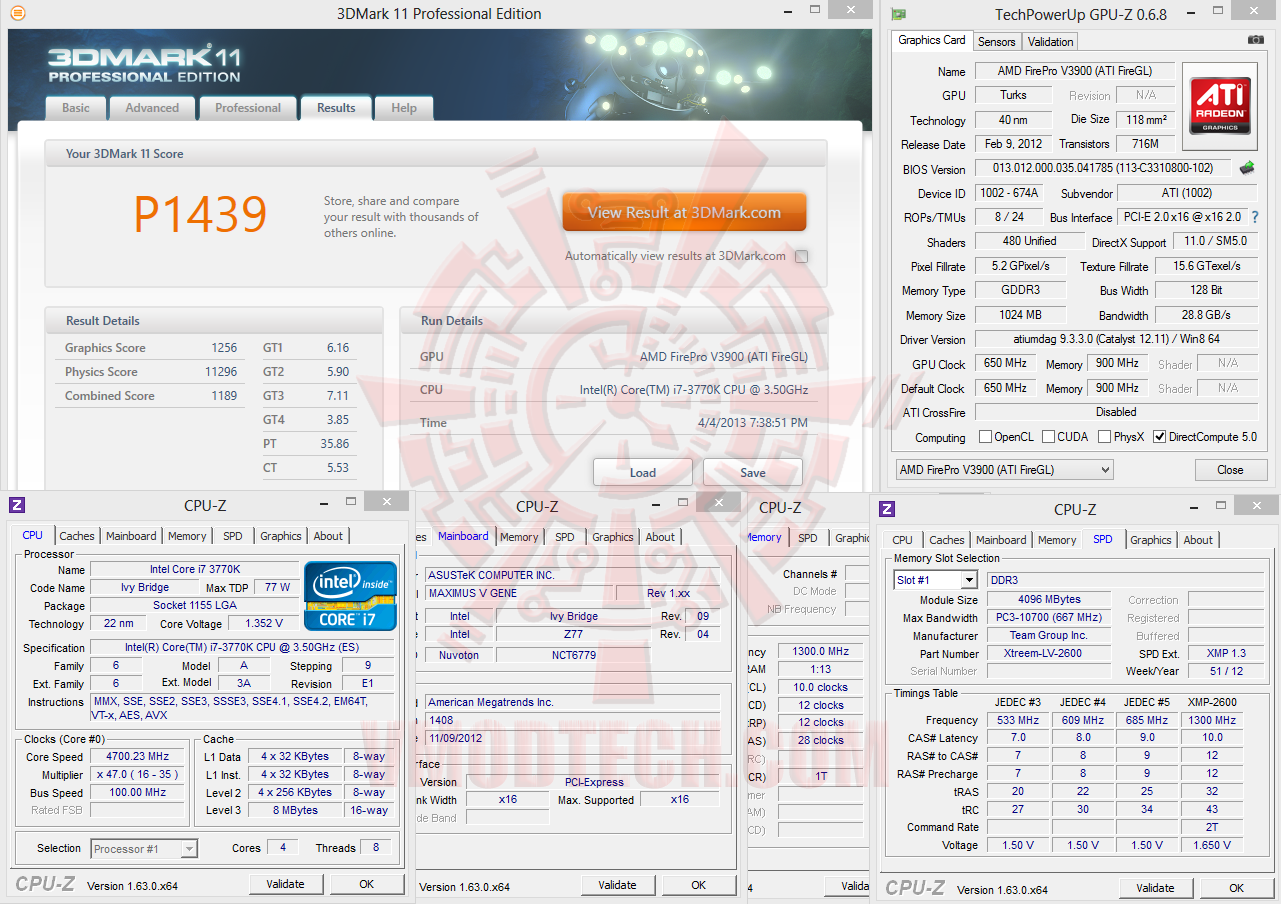Click OK in the CPU-Z CPU-tab window
Screen dimensions: 1281x904
367,884
